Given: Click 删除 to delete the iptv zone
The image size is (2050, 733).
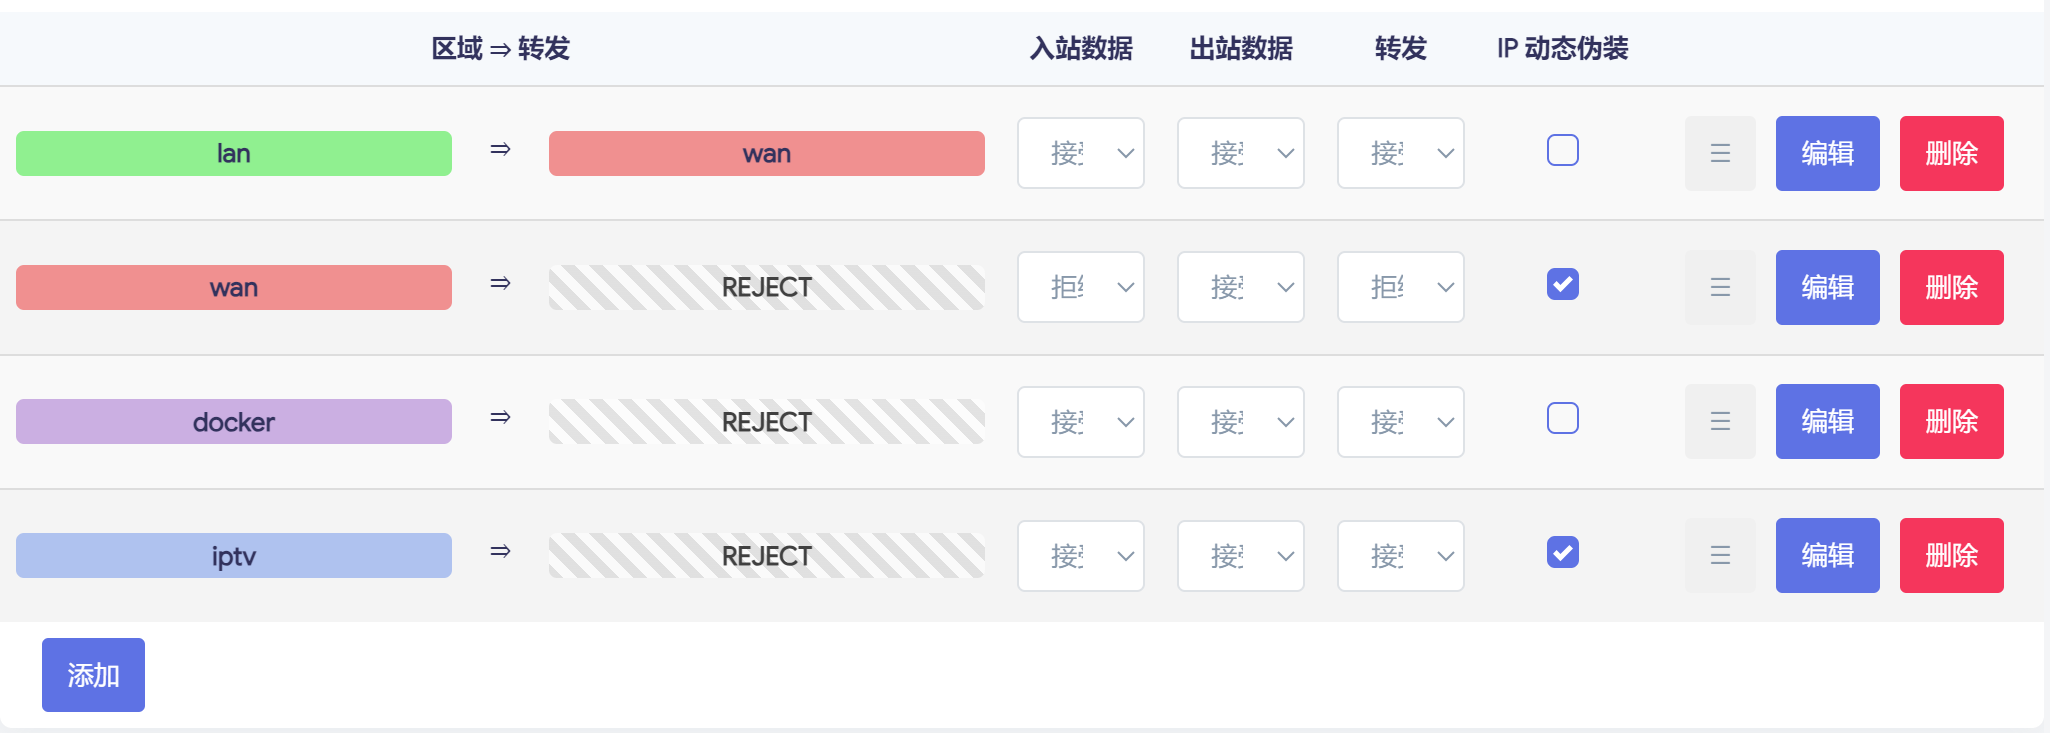Looking at the screenshot, I should click(x=1951, y=555).
